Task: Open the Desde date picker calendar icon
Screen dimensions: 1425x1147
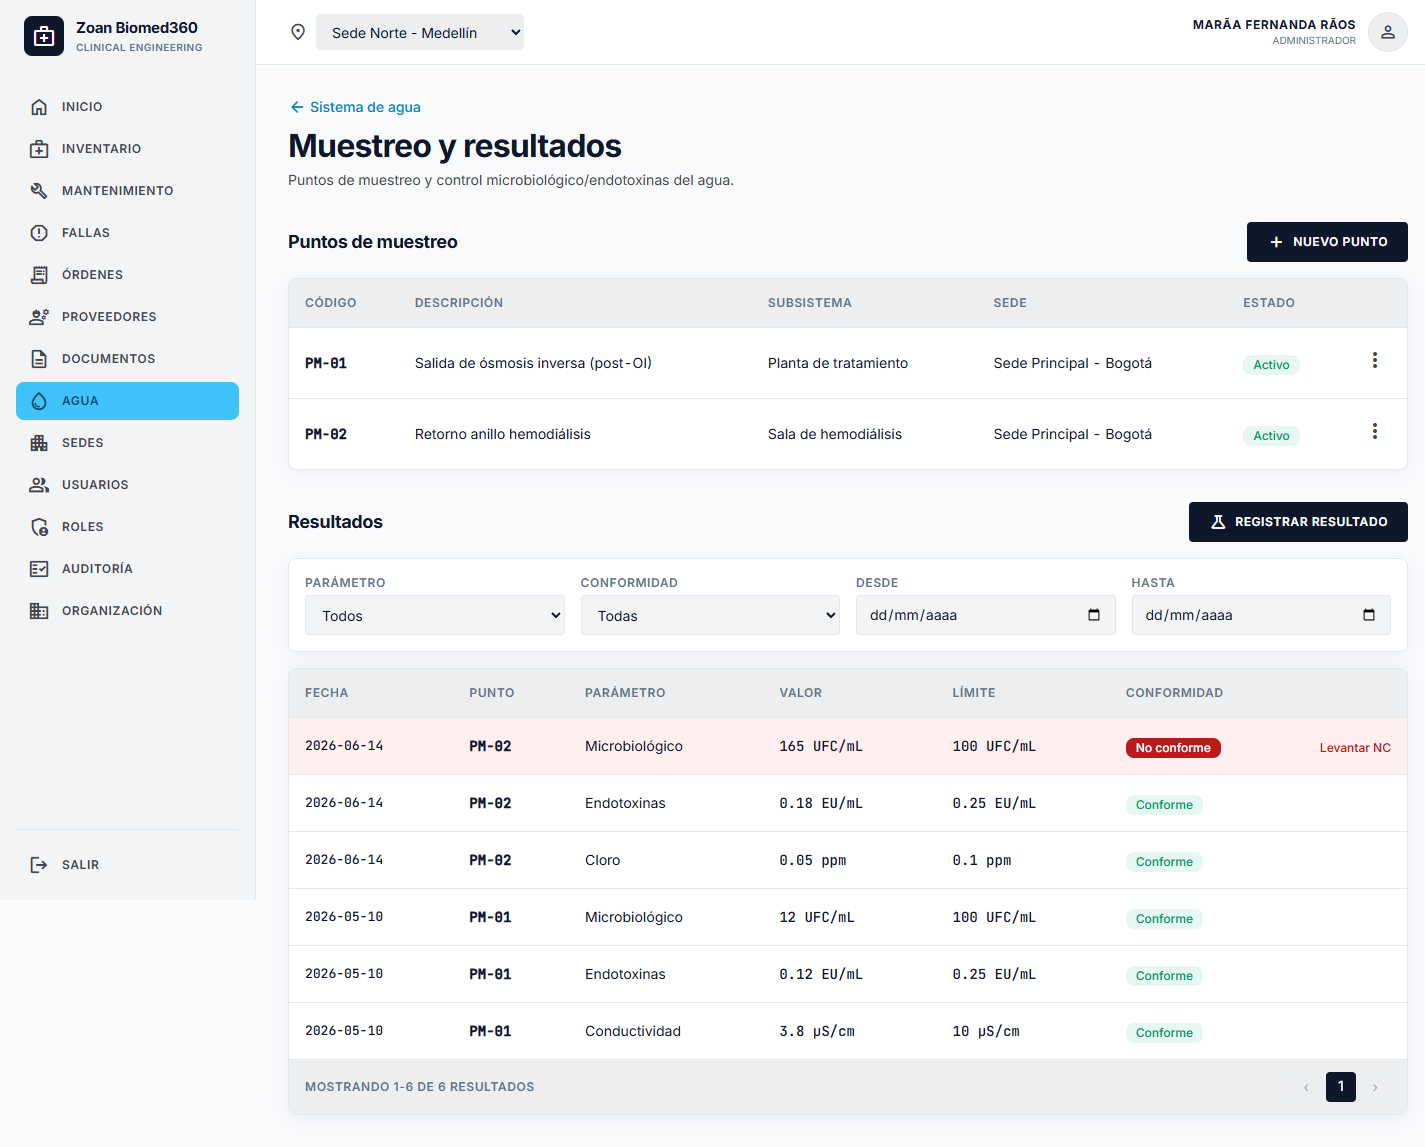Action: point(1094,615)
